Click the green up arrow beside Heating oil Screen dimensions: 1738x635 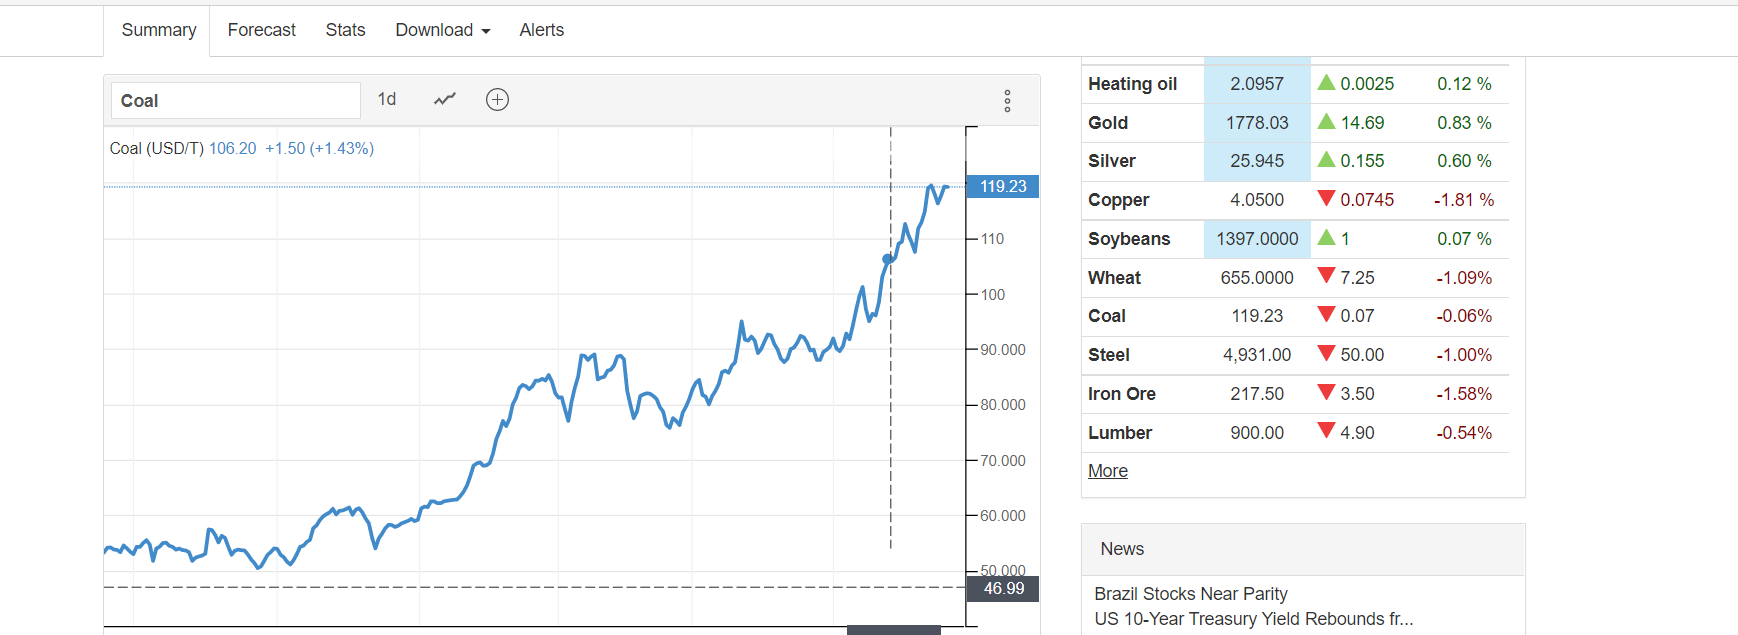click(1326, 83)
